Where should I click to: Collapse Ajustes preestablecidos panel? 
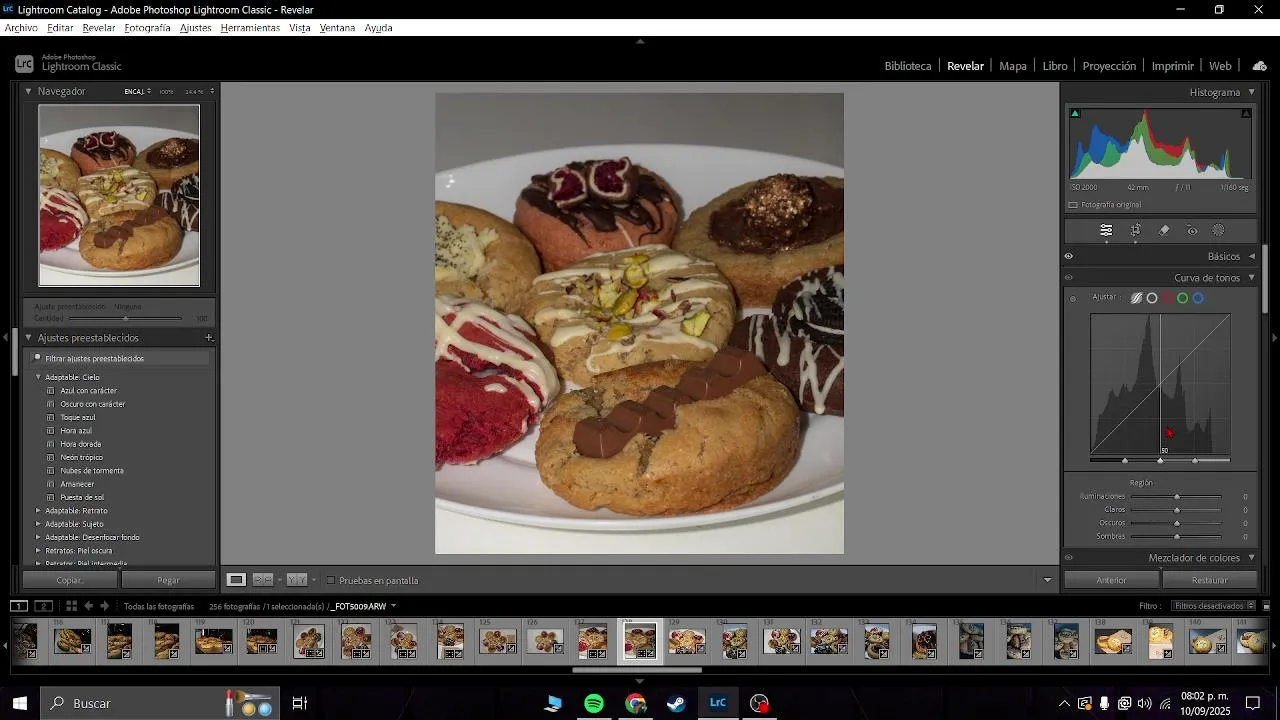point(28,338)
